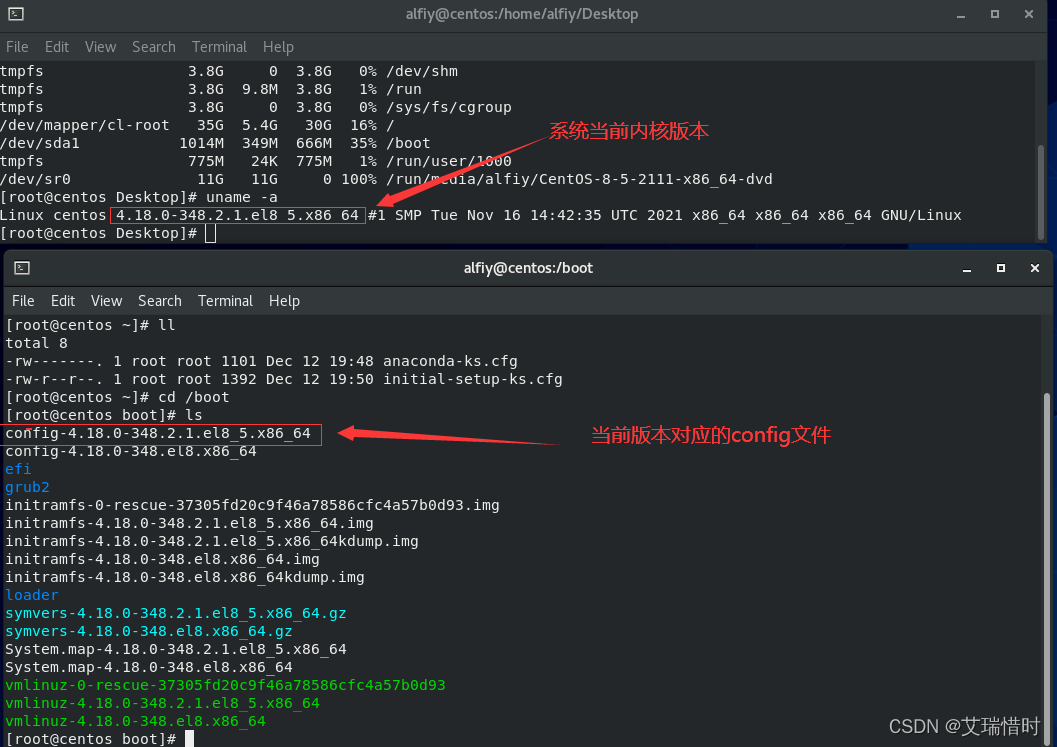Click initramfs-4.18.0-348.2.1.el8_5.x86_64kdump.img entry

[x=212, y=541]
